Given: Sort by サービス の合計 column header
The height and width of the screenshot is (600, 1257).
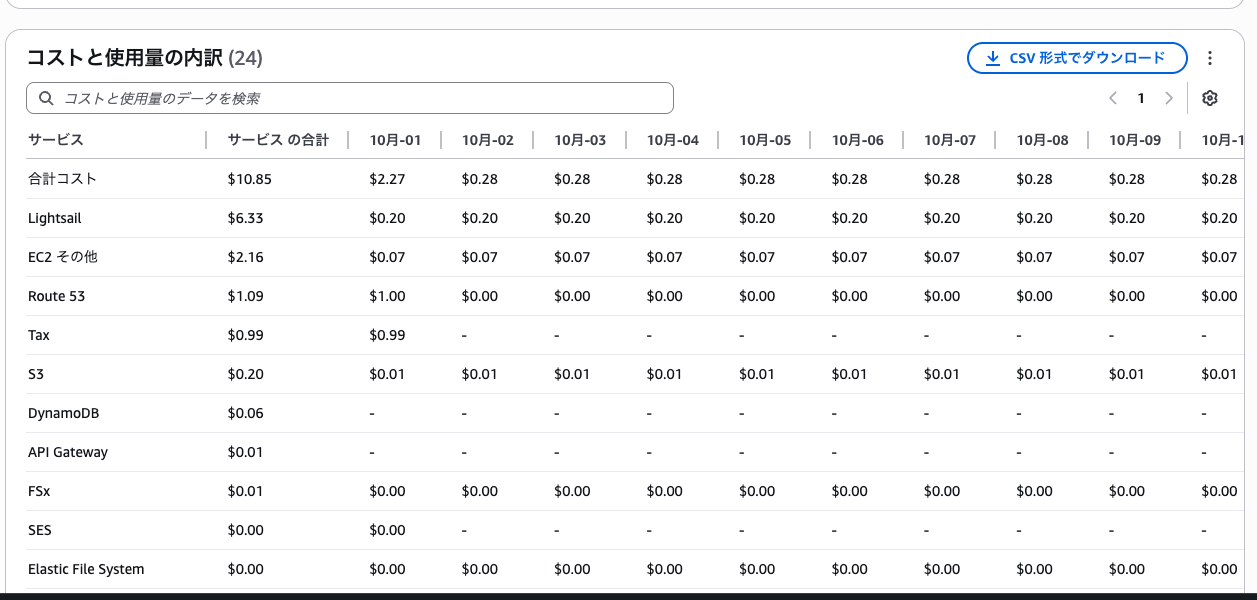Looking at the screenshot, I should pos(278,140).
